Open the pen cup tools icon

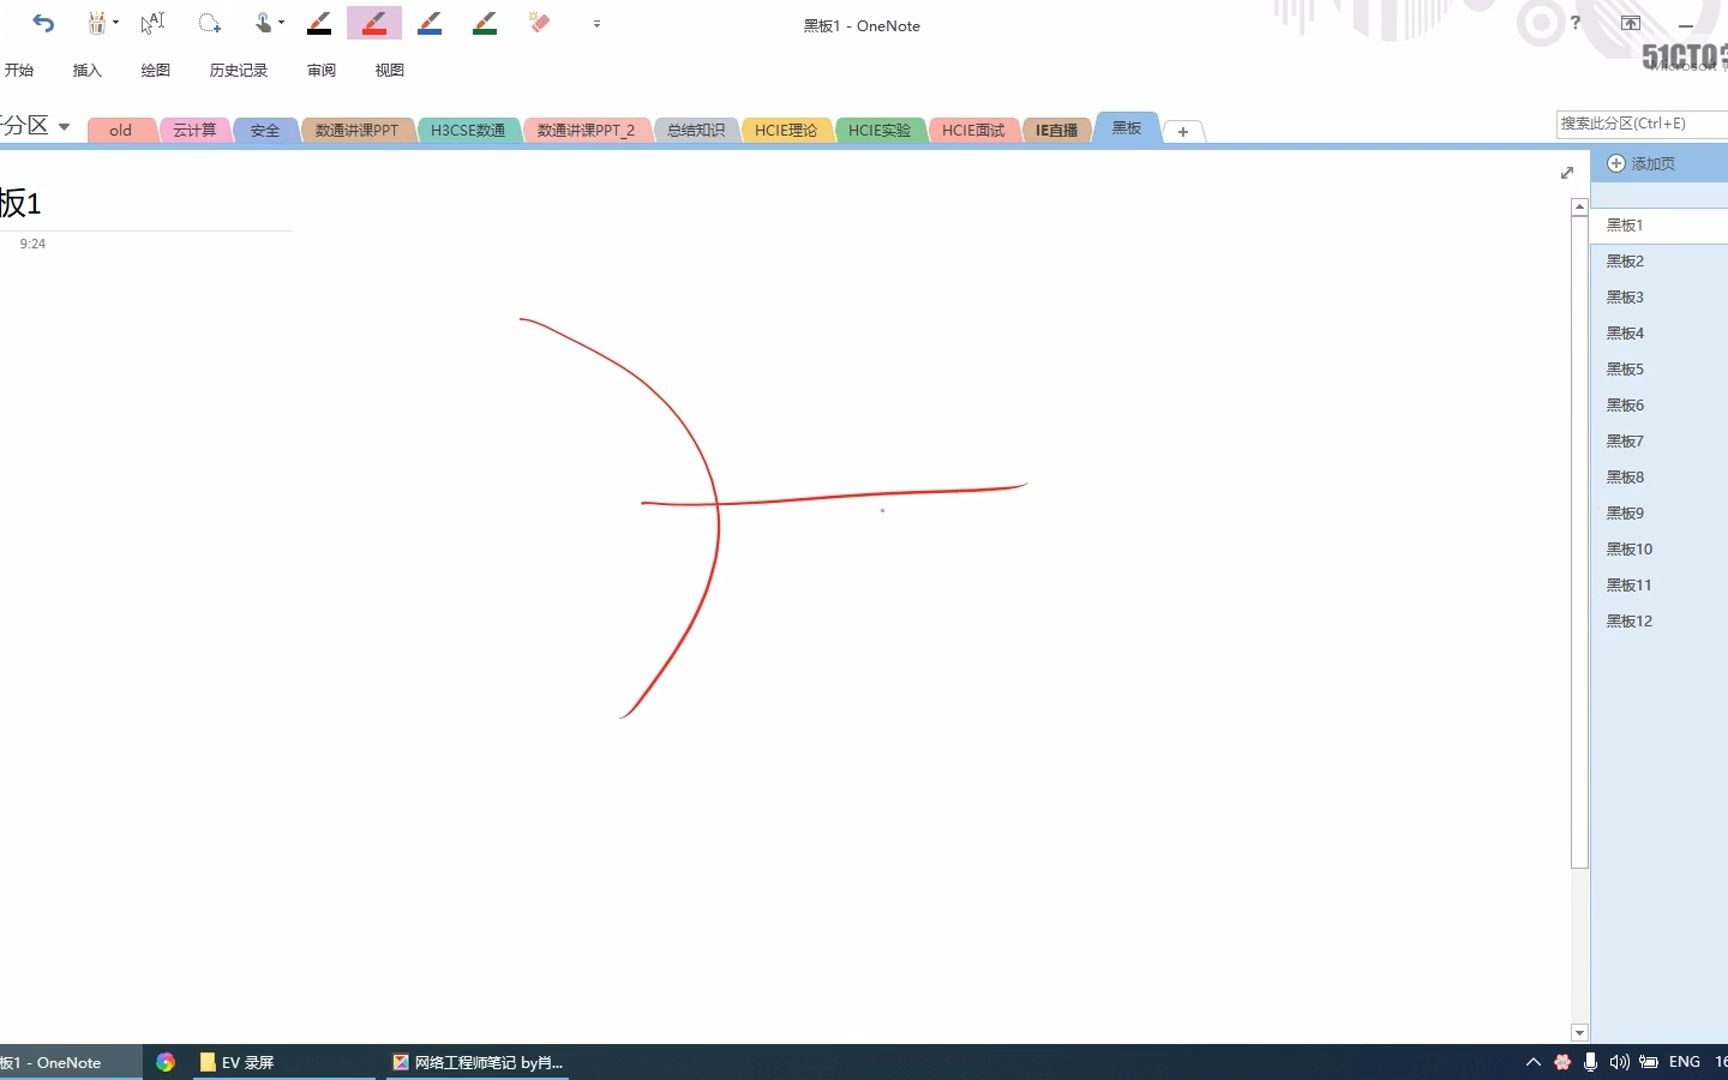point(96,23)
